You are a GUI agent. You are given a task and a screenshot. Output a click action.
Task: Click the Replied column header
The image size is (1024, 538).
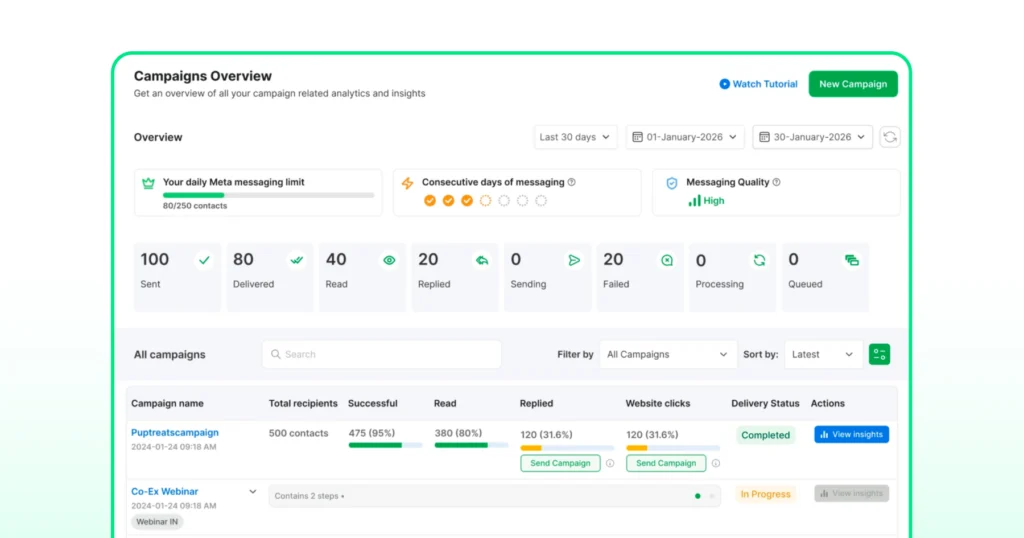[x=536, y=404]
